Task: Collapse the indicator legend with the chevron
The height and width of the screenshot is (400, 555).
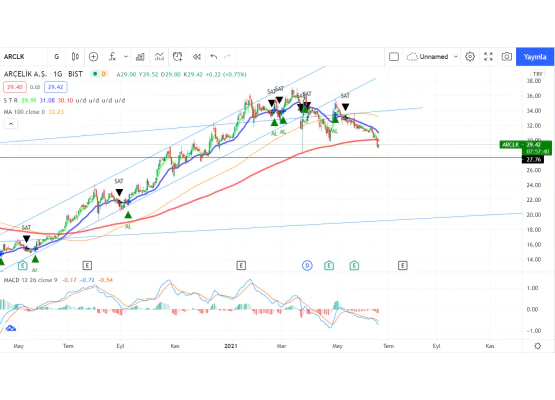Action: click(11, 124)
